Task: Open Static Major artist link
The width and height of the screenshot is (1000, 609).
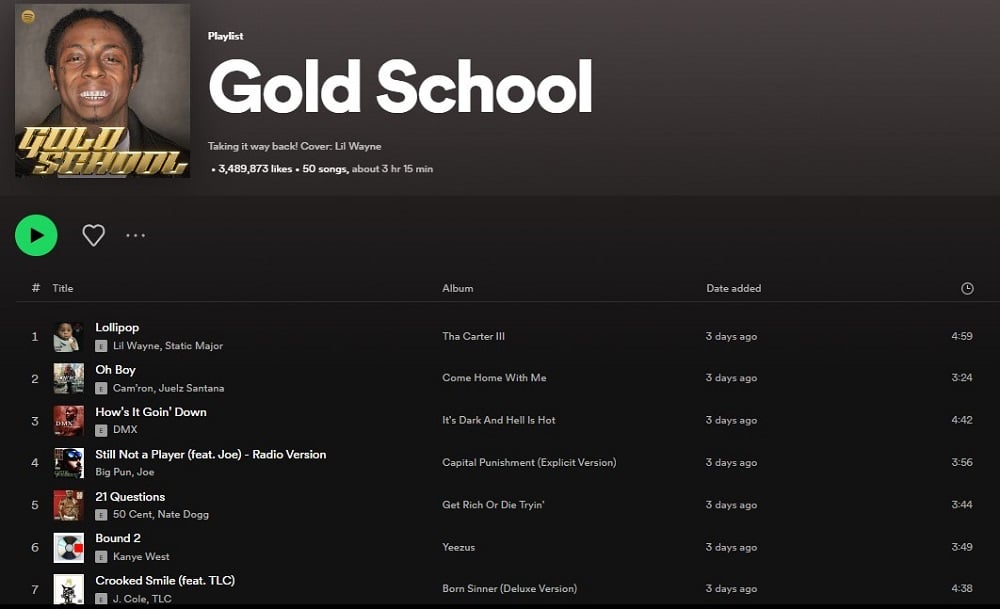Action: click(x=194, y=346)
